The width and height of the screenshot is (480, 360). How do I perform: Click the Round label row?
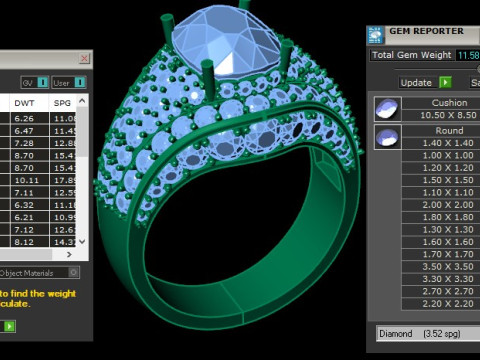pyautogui.click(x=441, y=131)
